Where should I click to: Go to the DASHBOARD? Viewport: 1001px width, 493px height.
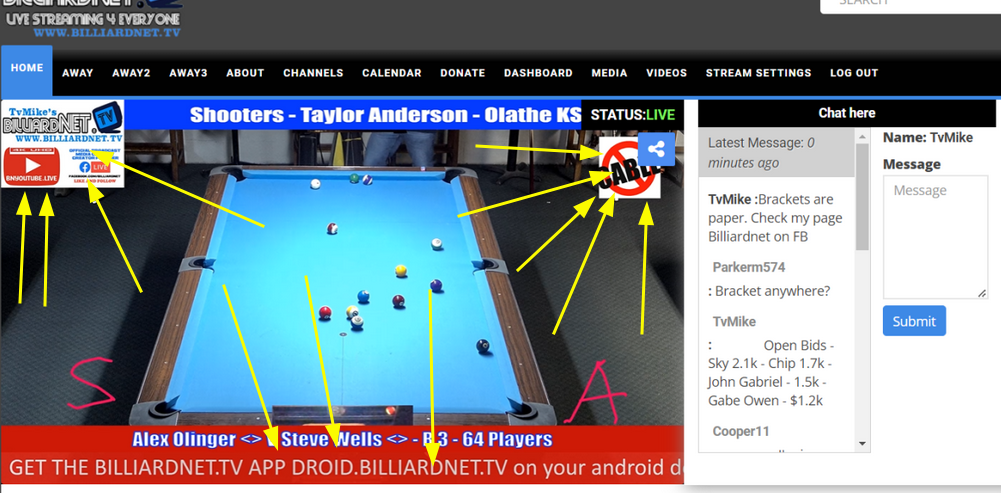pos(538,73)
